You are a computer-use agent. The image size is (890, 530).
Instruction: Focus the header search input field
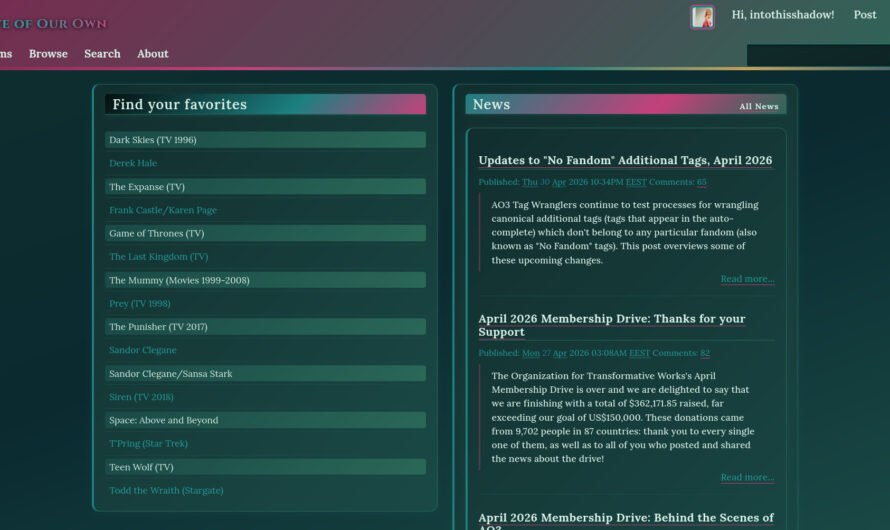click(x=818, y=56)
